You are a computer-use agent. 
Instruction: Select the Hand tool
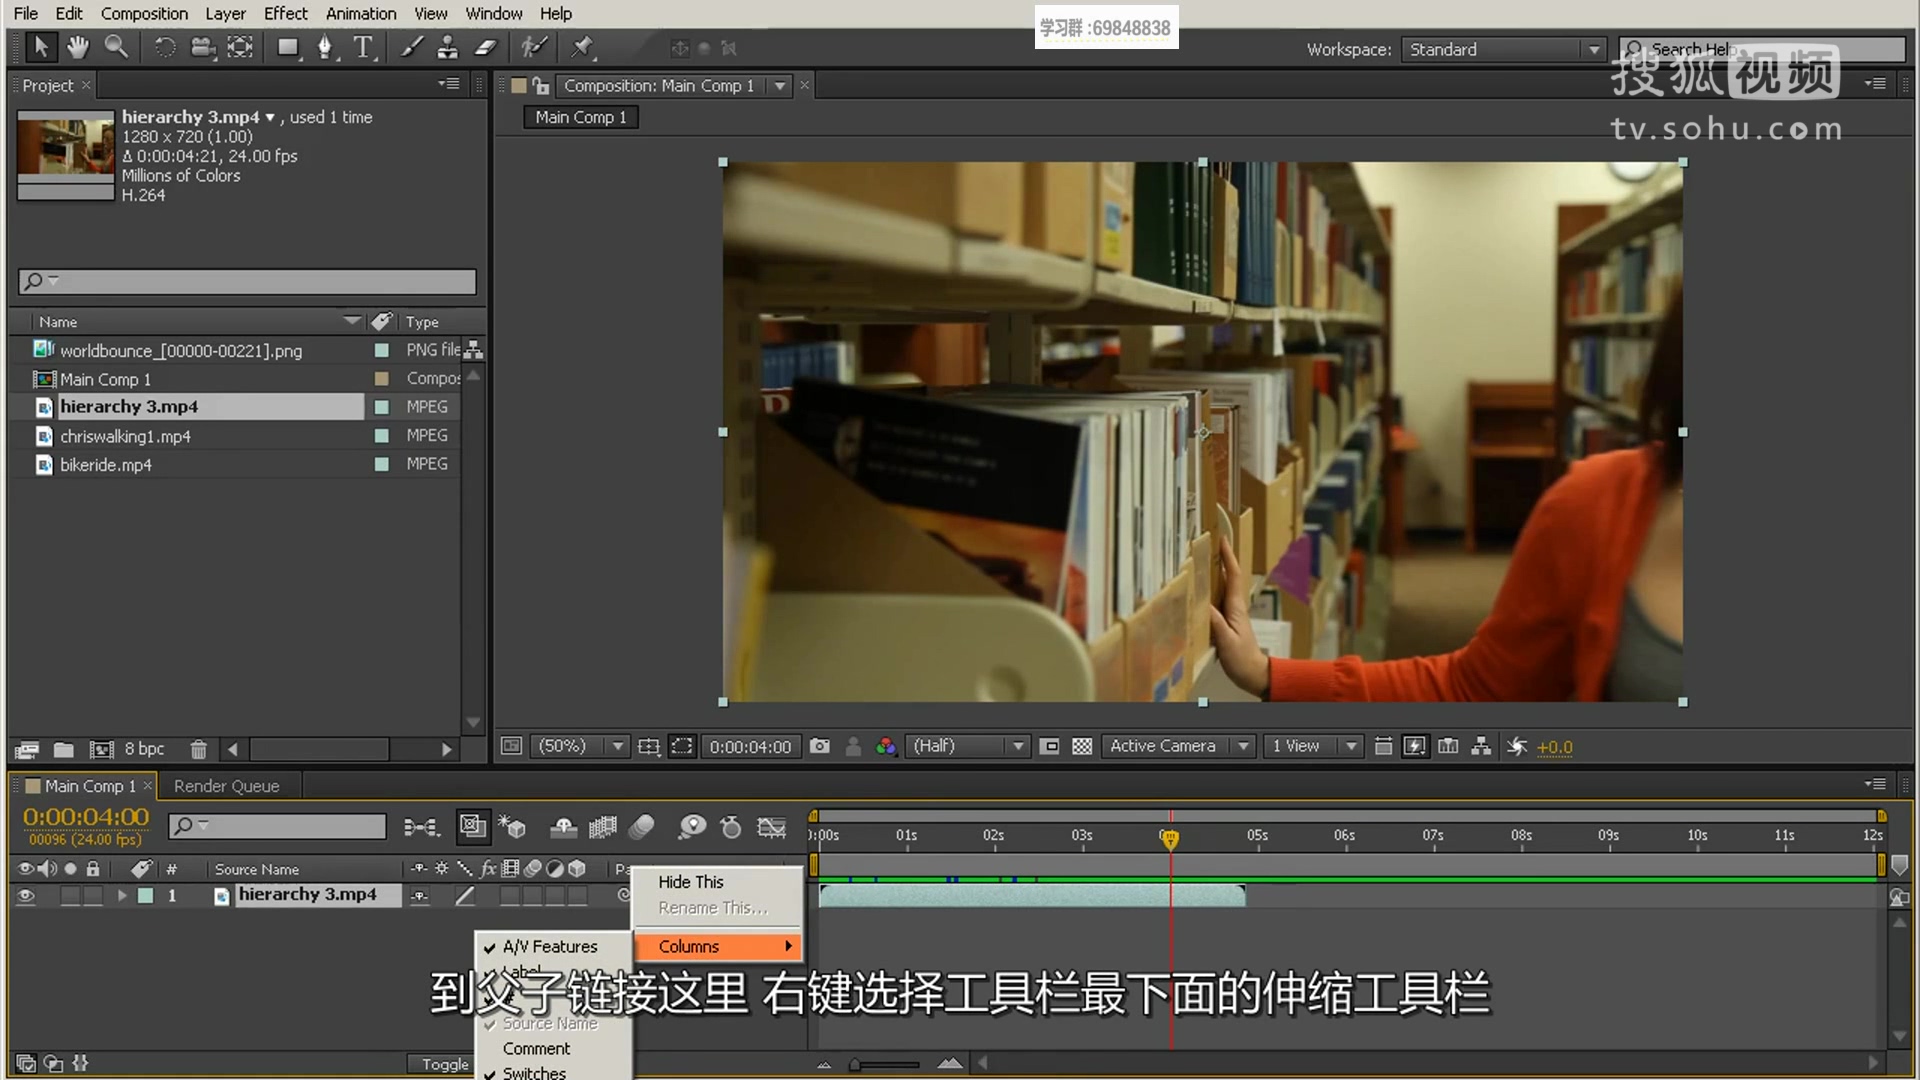(77, 47)
